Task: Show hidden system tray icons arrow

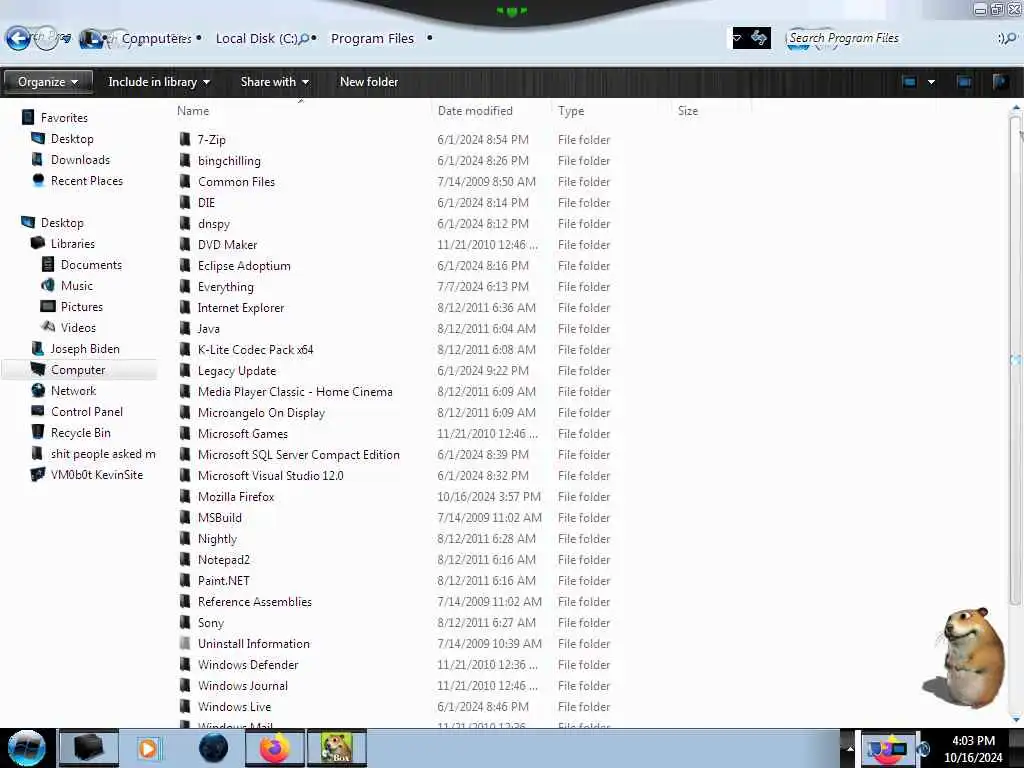Action: tap(850, 748)
